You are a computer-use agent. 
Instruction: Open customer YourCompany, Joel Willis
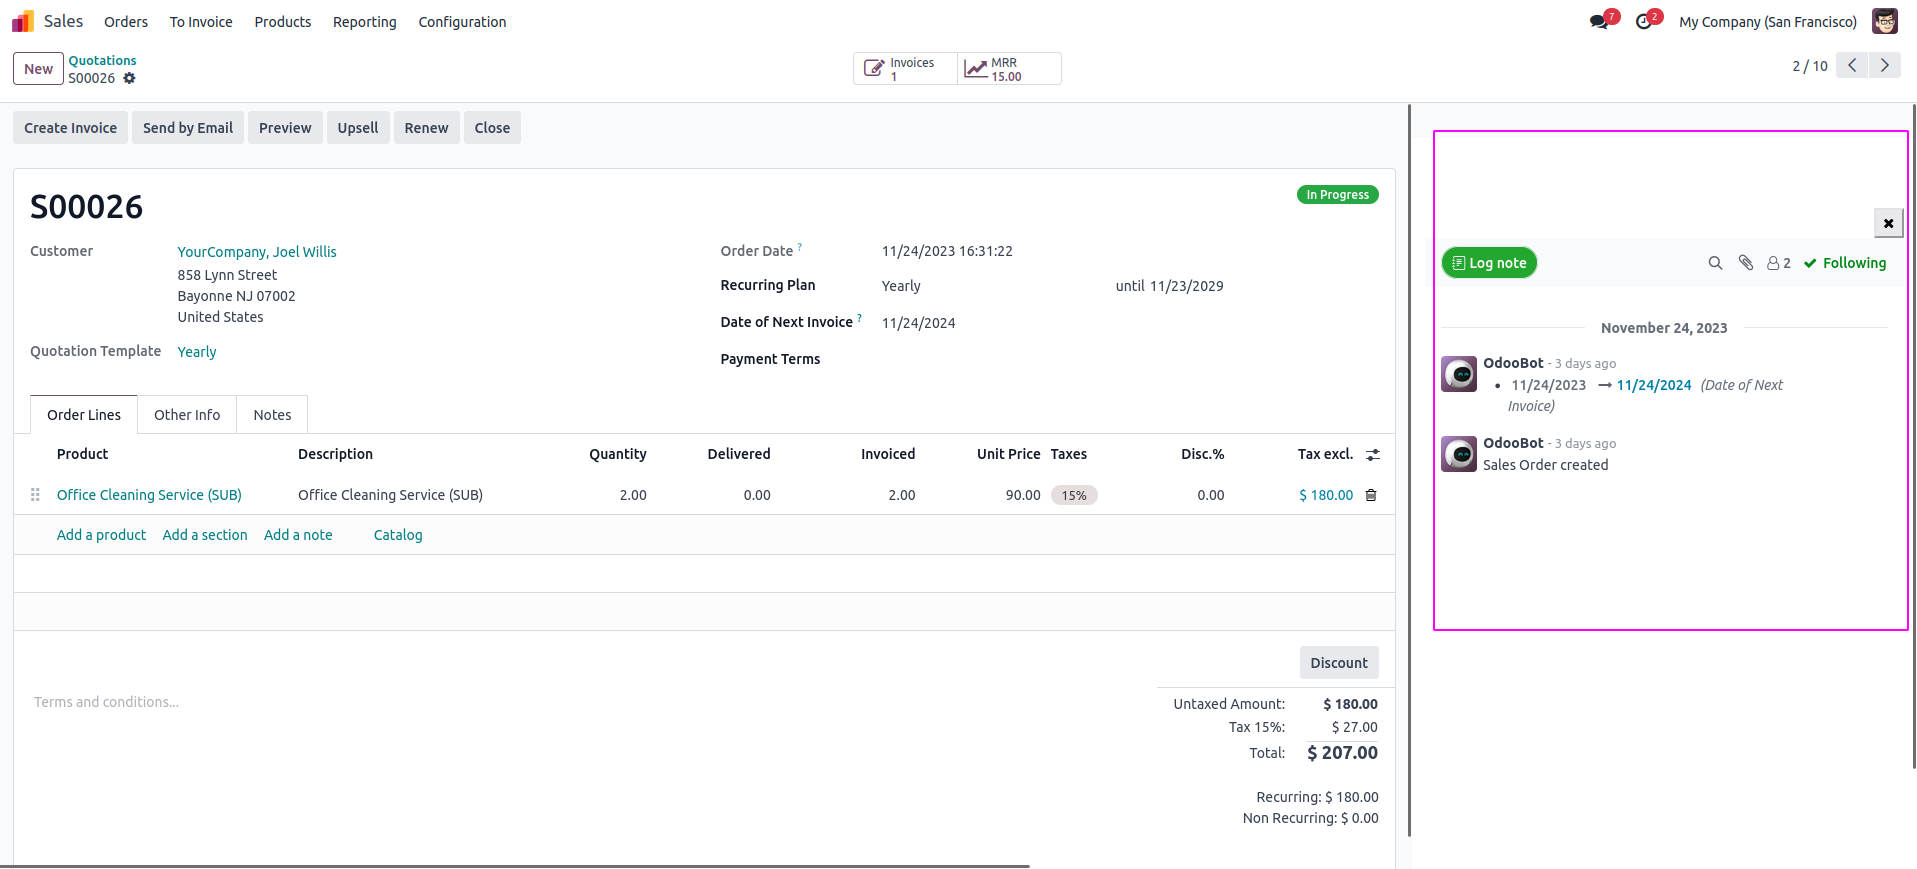[x=257, y=252]
